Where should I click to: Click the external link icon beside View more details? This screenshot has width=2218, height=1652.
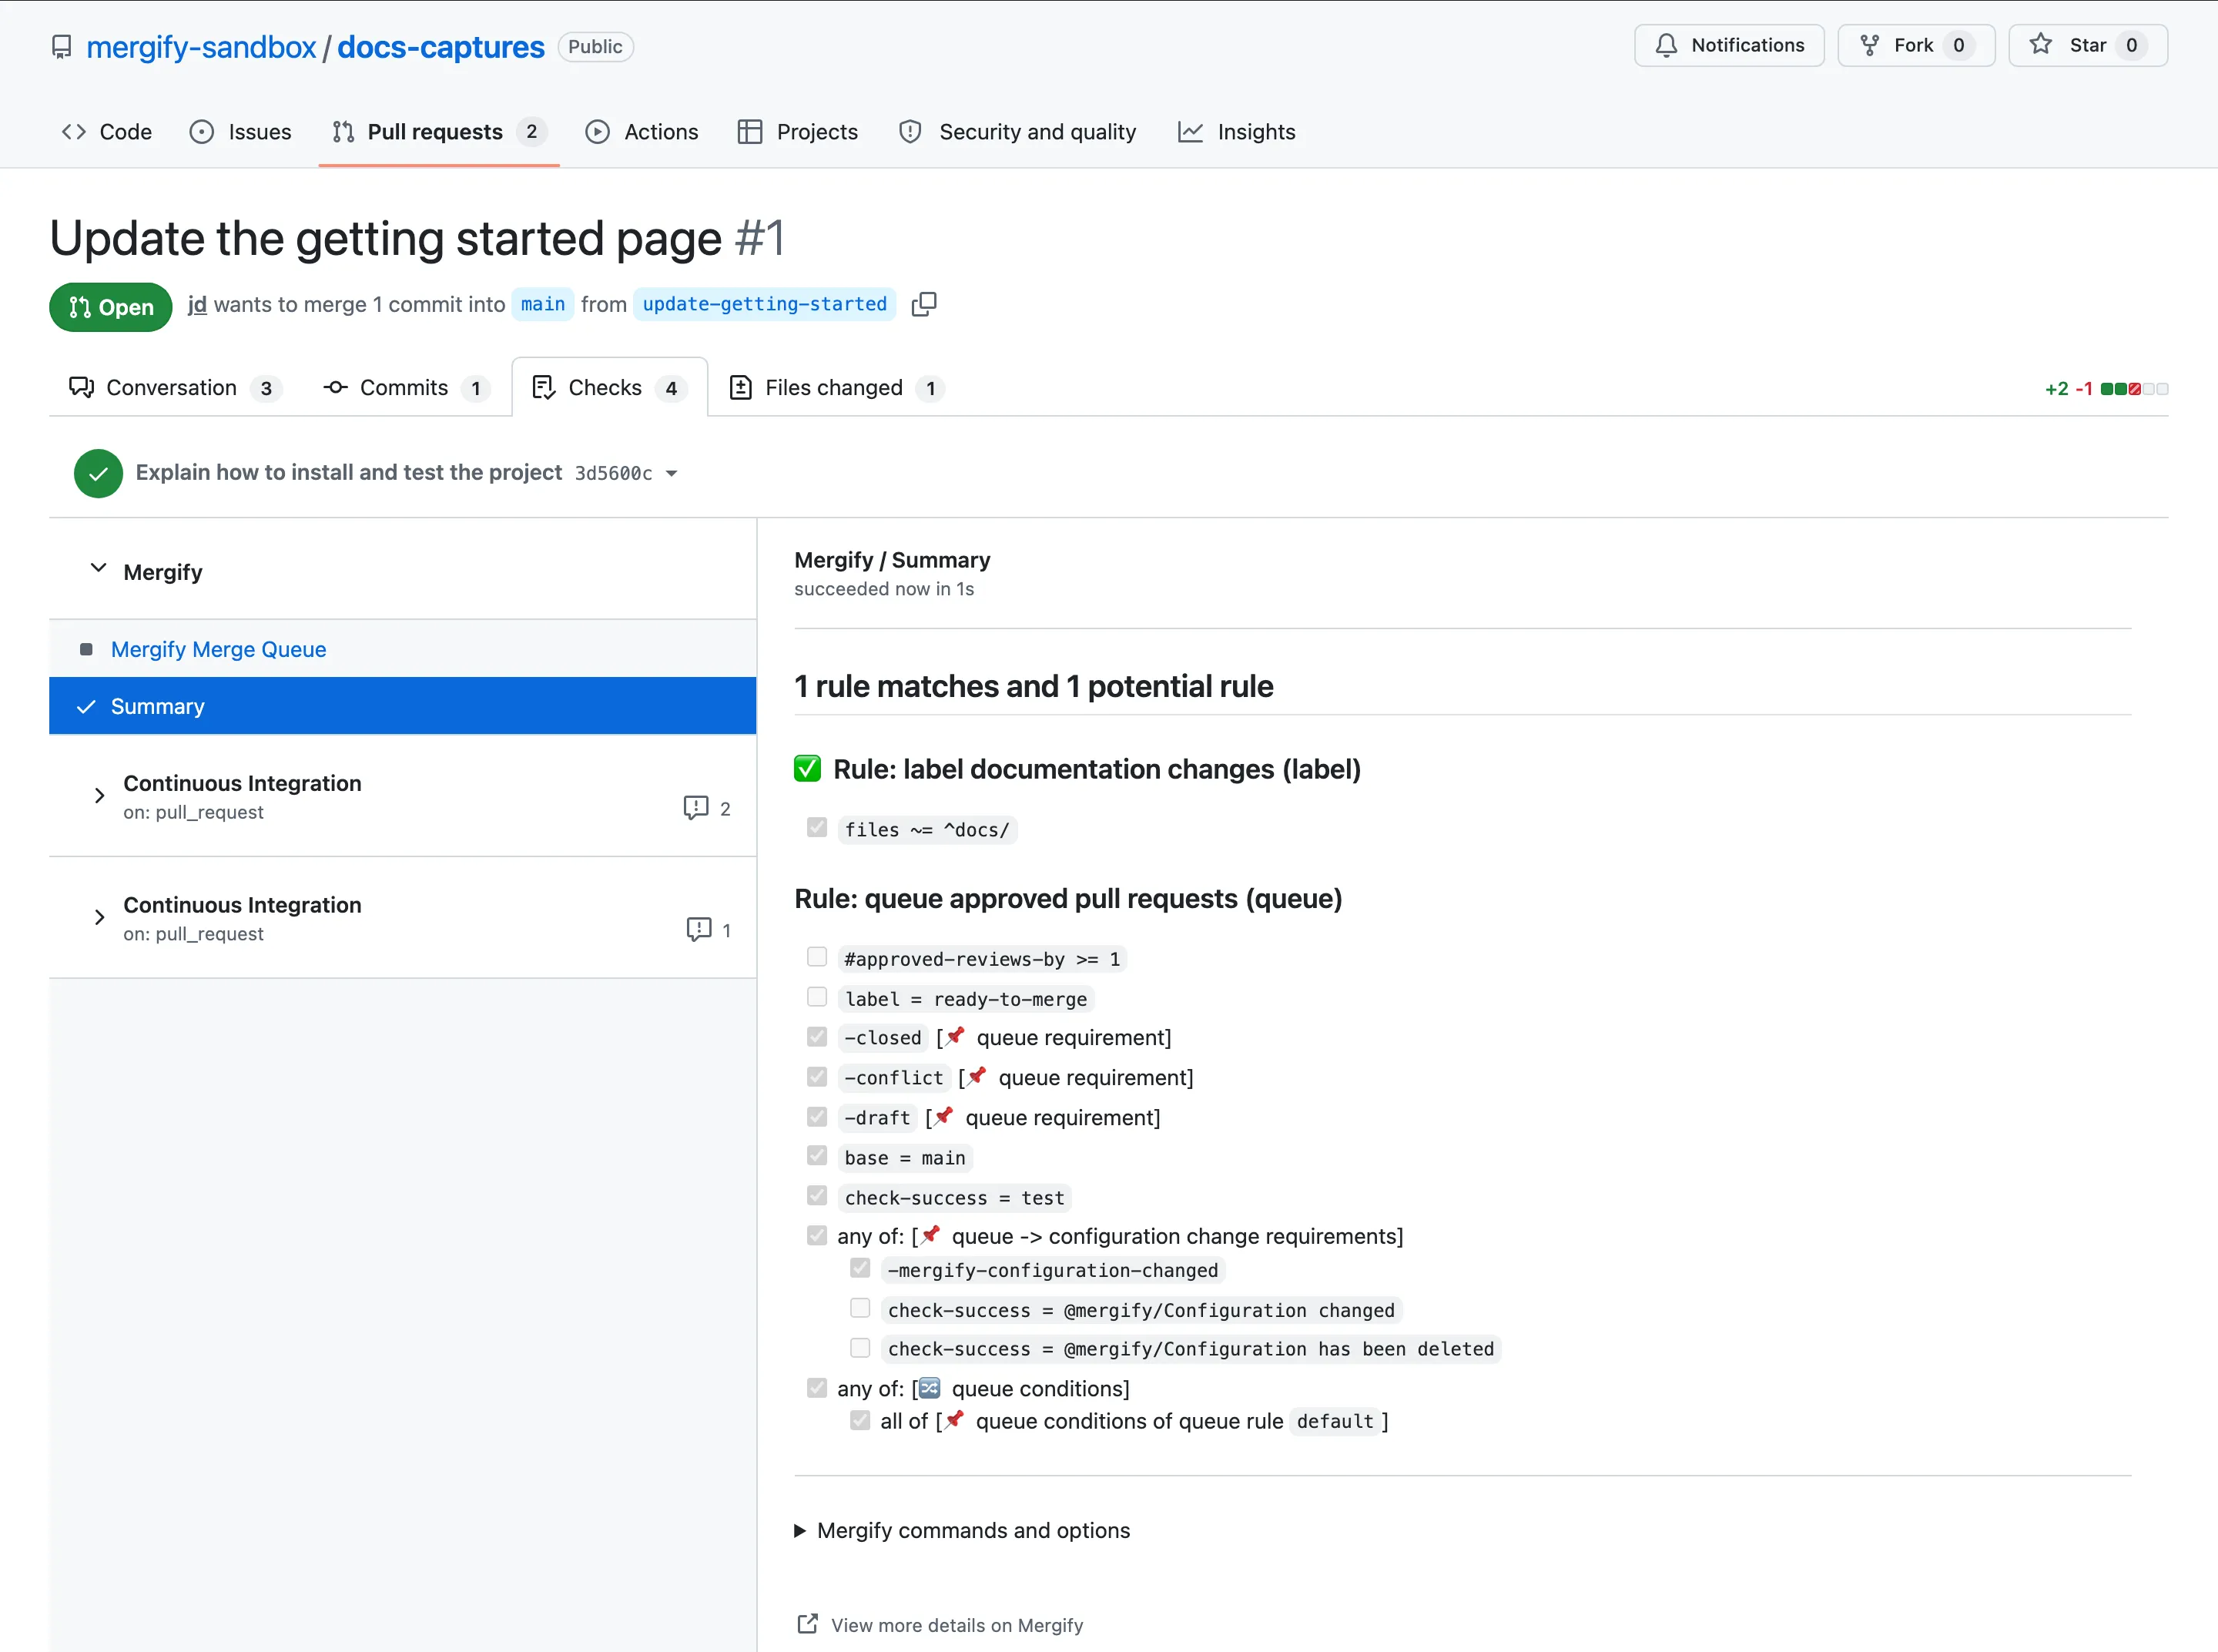click(807, 1624)
